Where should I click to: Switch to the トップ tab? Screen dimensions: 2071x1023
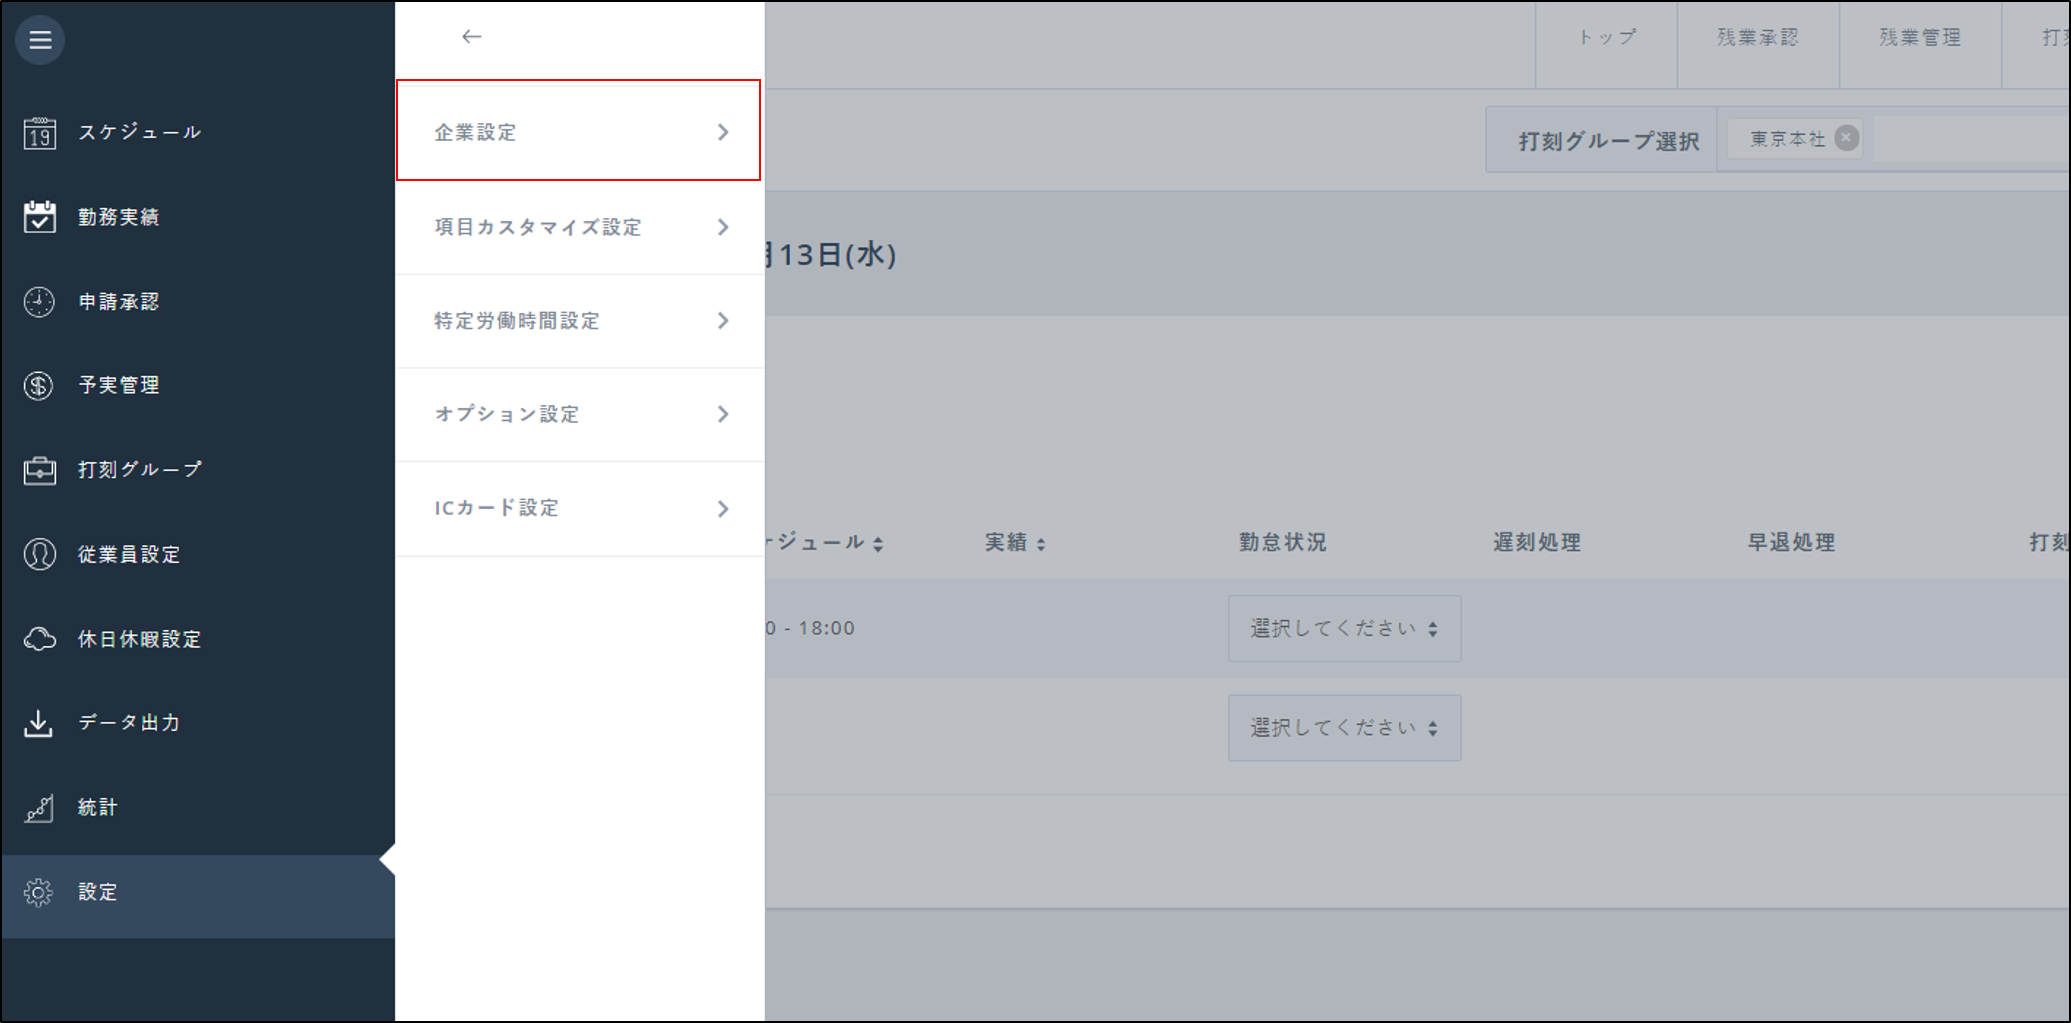point(1605,36)
